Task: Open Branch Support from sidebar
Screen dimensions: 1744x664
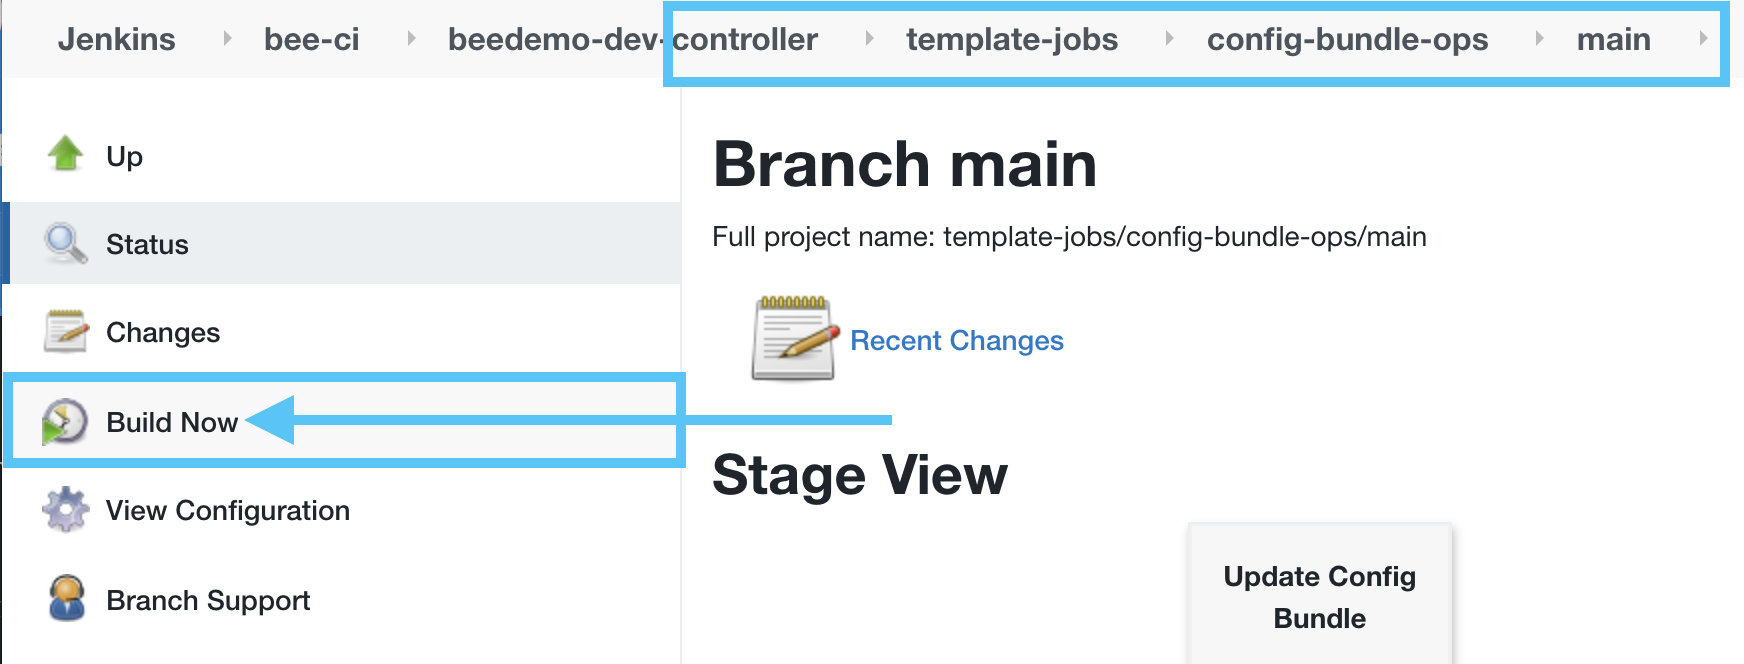Action: click(x=207, y=599)
